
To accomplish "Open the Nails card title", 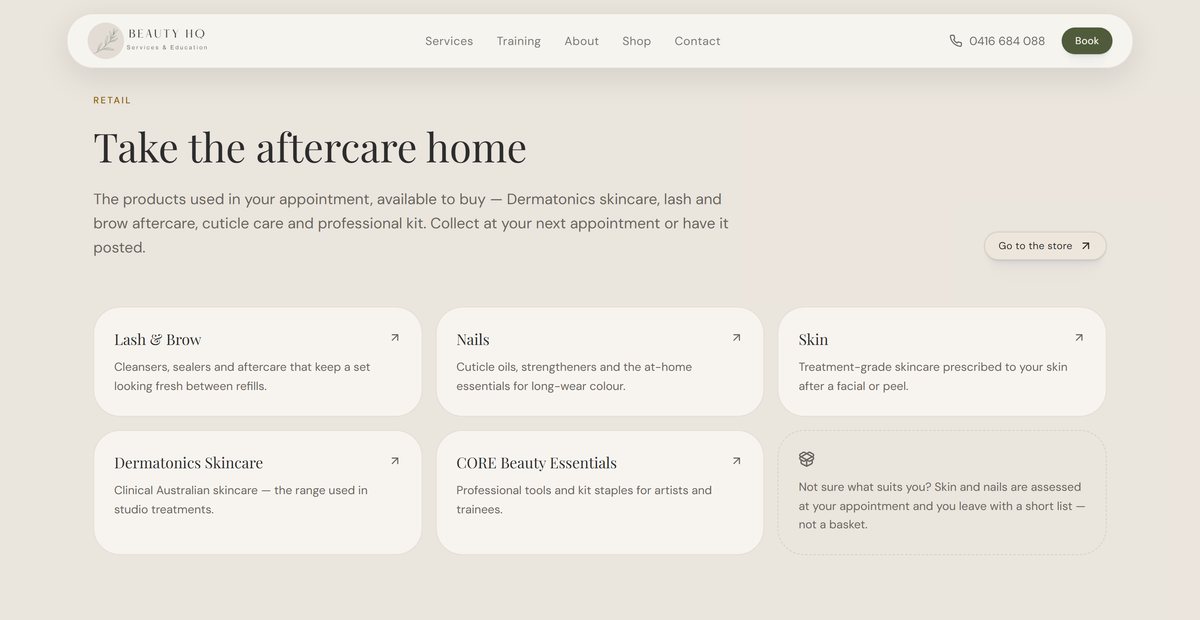I will (473, 340).
